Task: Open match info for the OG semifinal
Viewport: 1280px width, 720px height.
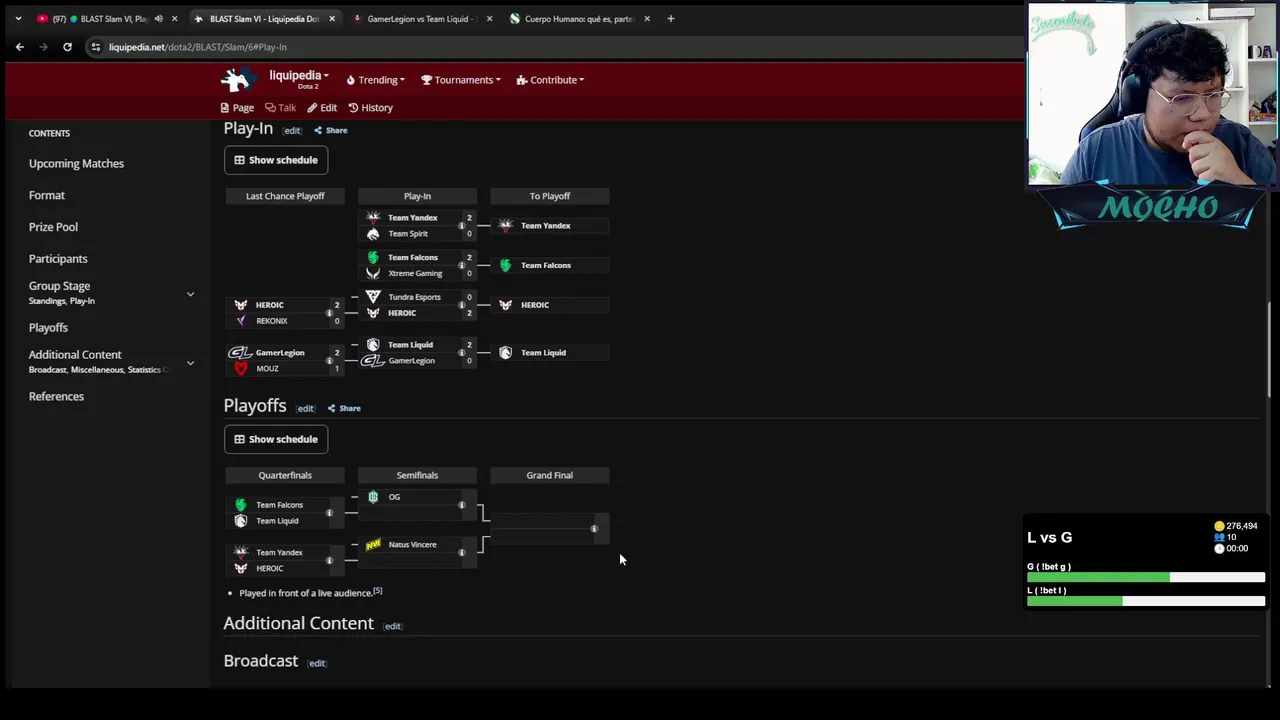Action: (461, 505)
